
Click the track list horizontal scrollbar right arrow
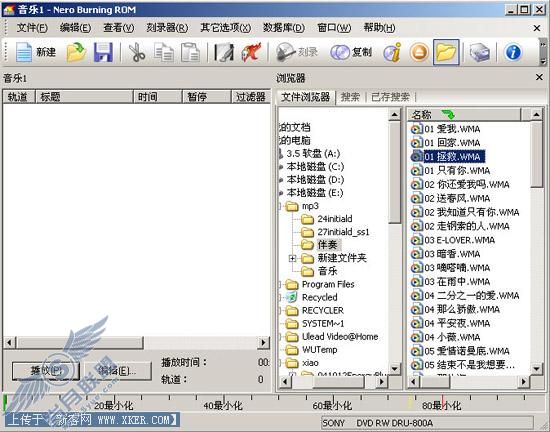click(x=263, y=342)
